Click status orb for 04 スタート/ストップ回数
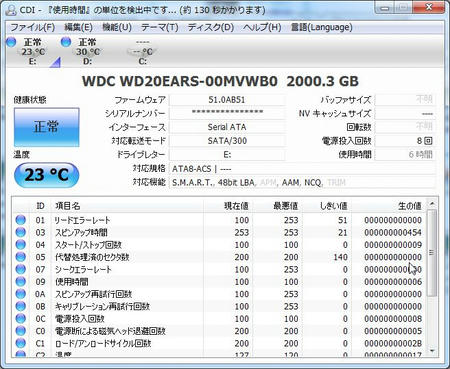This screenshot has height=369, width=450. point(21,244)
